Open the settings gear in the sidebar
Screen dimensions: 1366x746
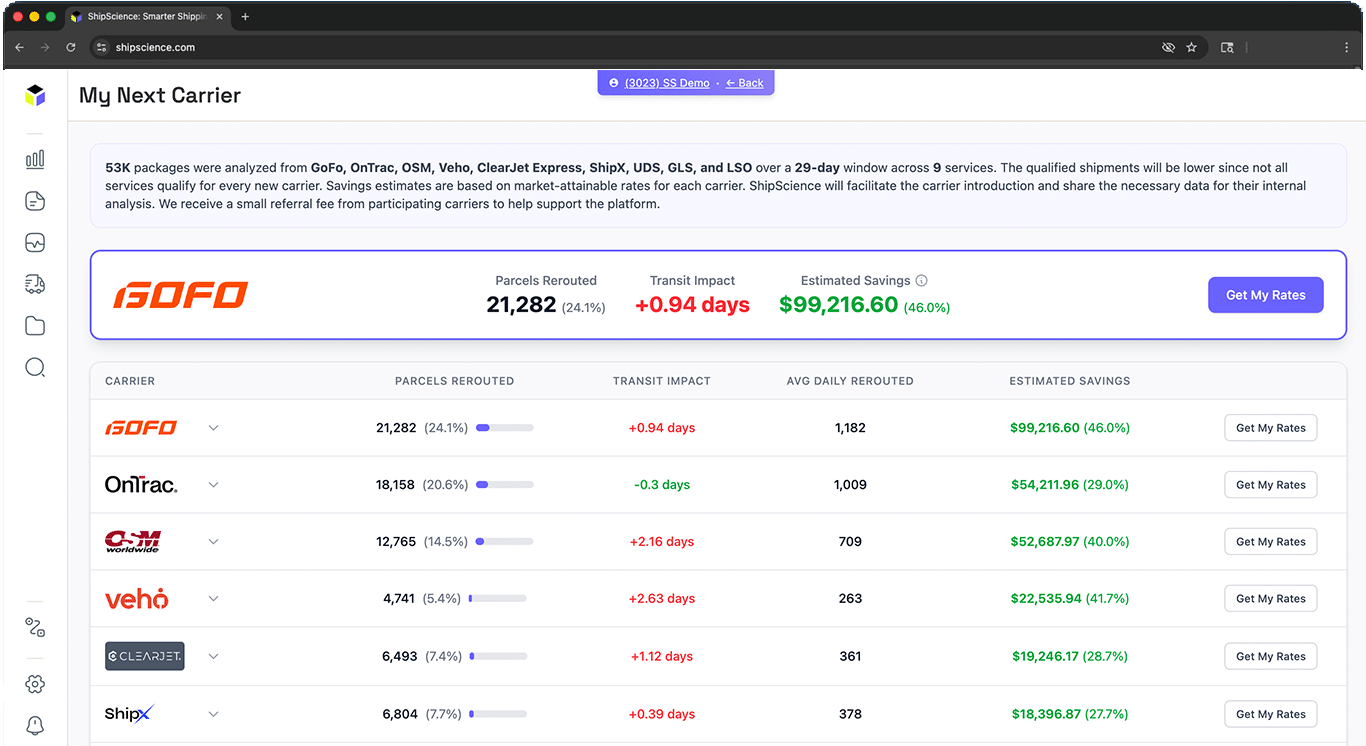click(35, 684)
